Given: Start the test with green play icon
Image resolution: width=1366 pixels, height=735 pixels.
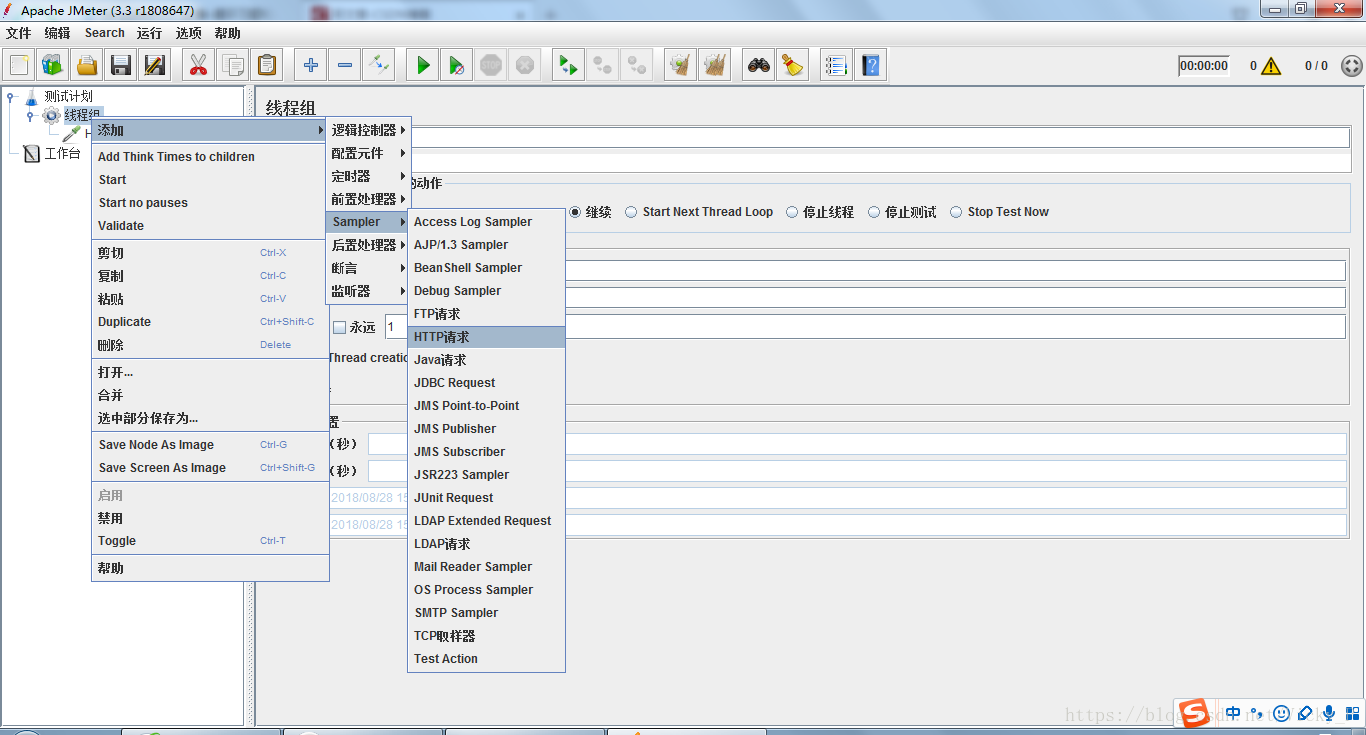Looking at the screenshot, I should click(x=423, y=66).
